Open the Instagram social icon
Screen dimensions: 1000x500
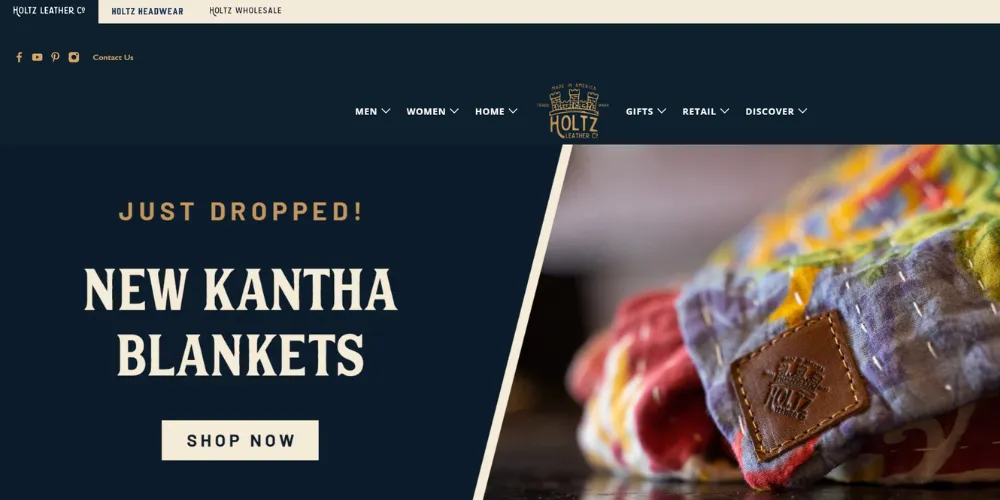pos(74,57)
